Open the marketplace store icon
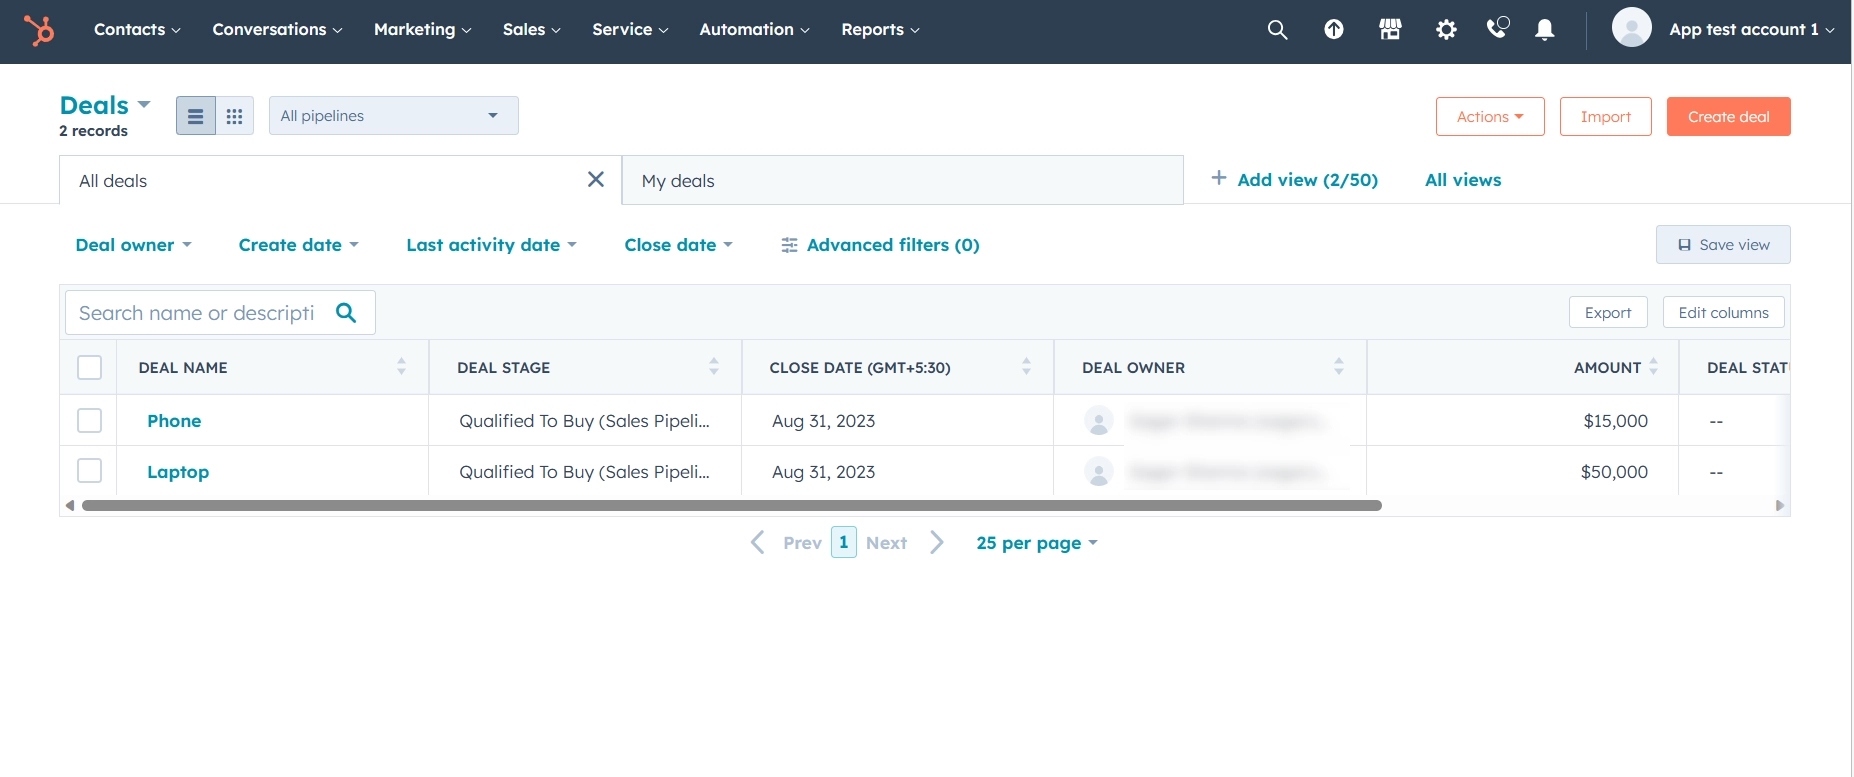1854x777 pixels. click(1390, 30)
